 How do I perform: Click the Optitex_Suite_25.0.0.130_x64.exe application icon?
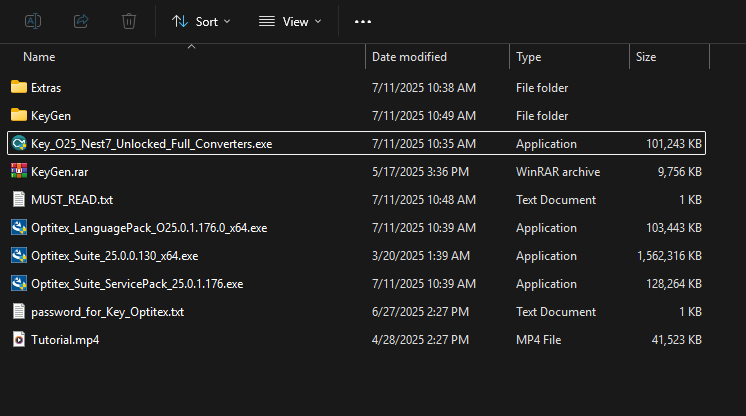[19, 256]
